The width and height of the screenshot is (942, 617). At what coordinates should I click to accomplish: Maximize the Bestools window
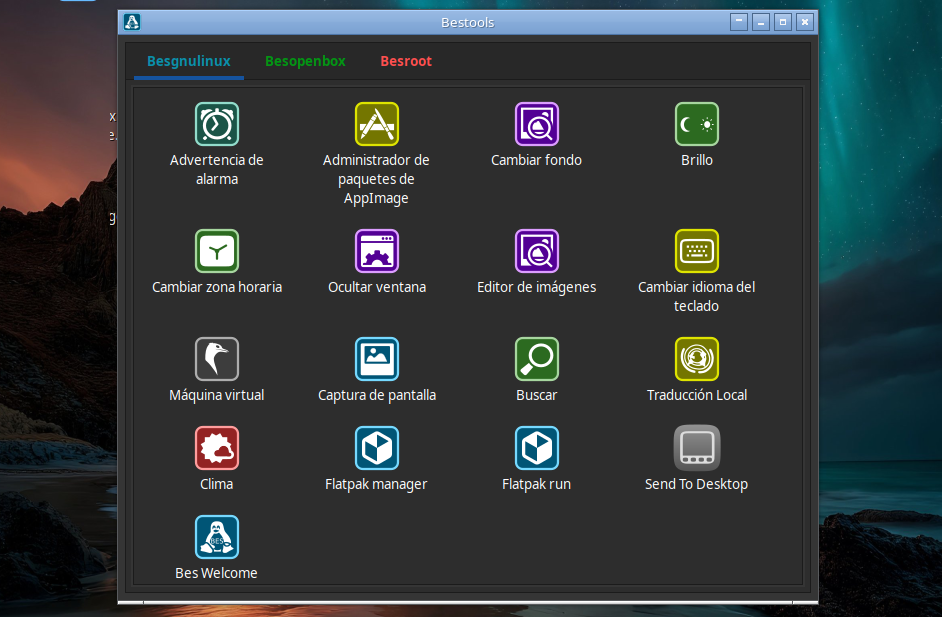click(783, 22)
